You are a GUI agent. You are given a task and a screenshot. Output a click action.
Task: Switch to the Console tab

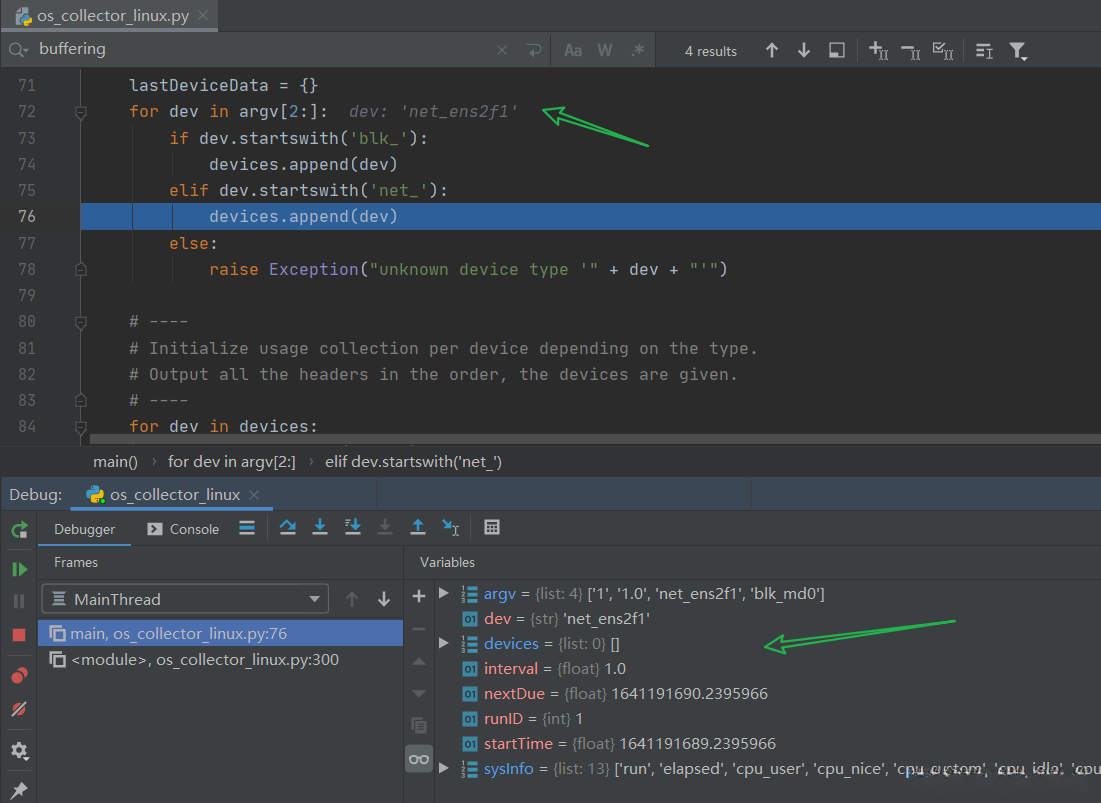[x=183, y=529]
